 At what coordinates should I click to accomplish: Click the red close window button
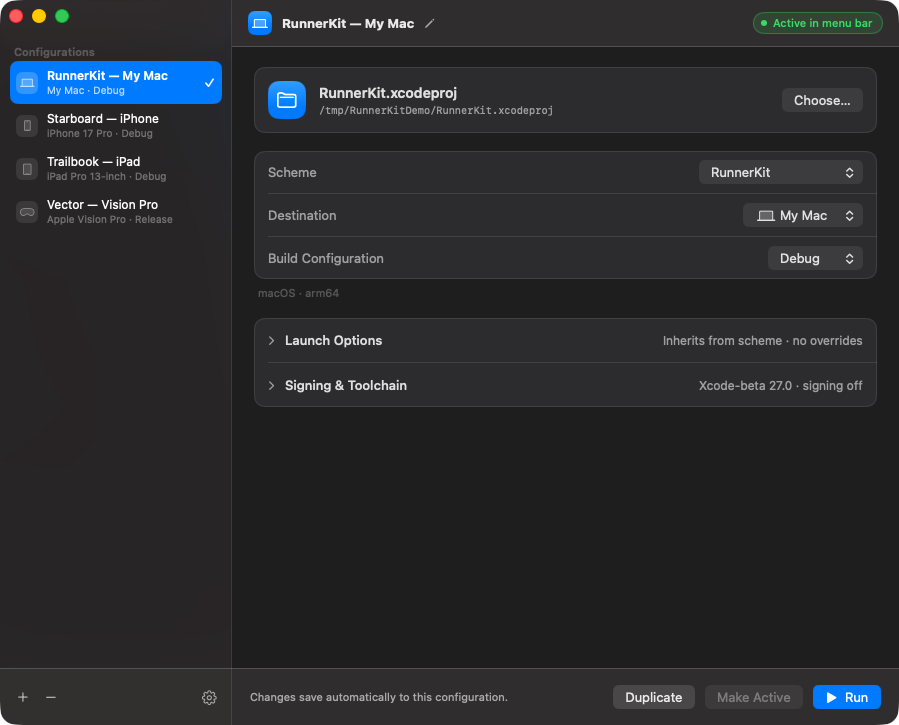coord(16,16)
